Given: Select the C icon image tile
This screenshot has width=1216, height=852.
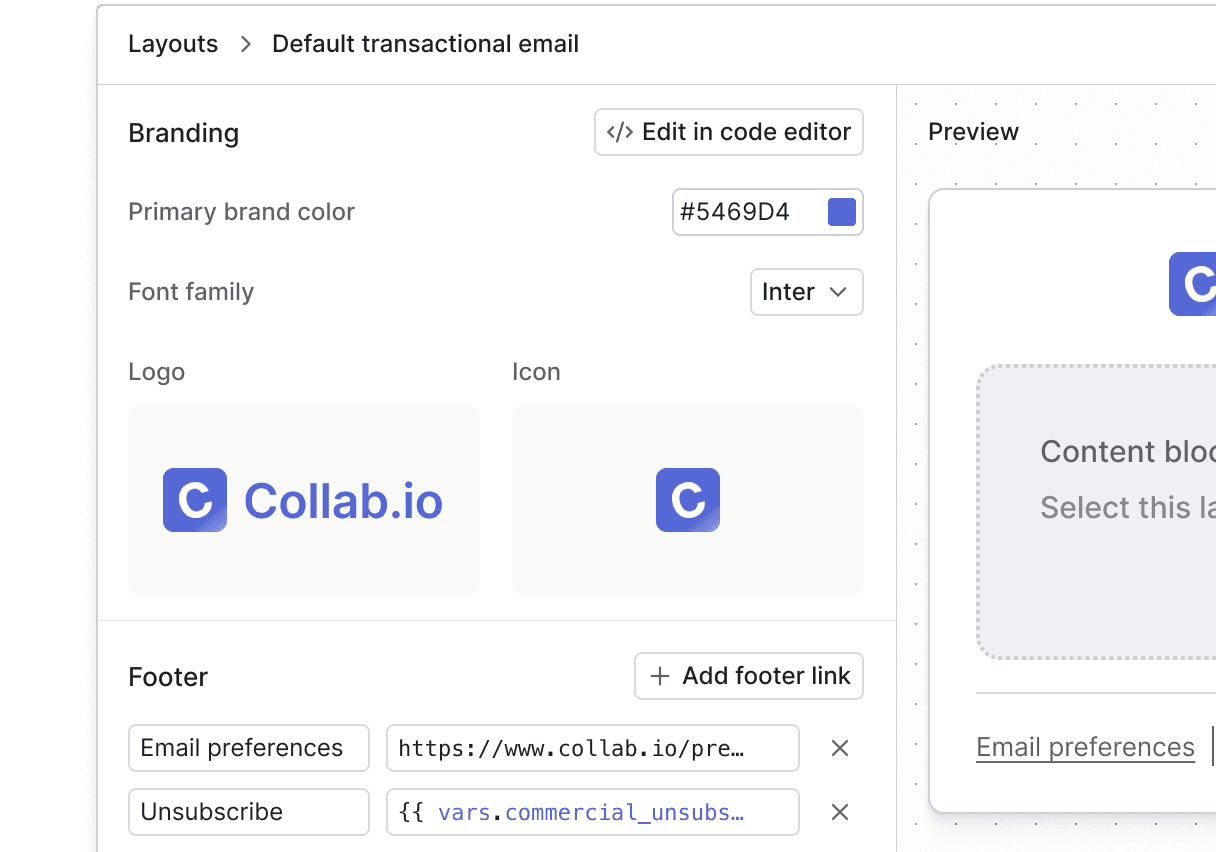Looking at the screenshot, I should point(687,500).
